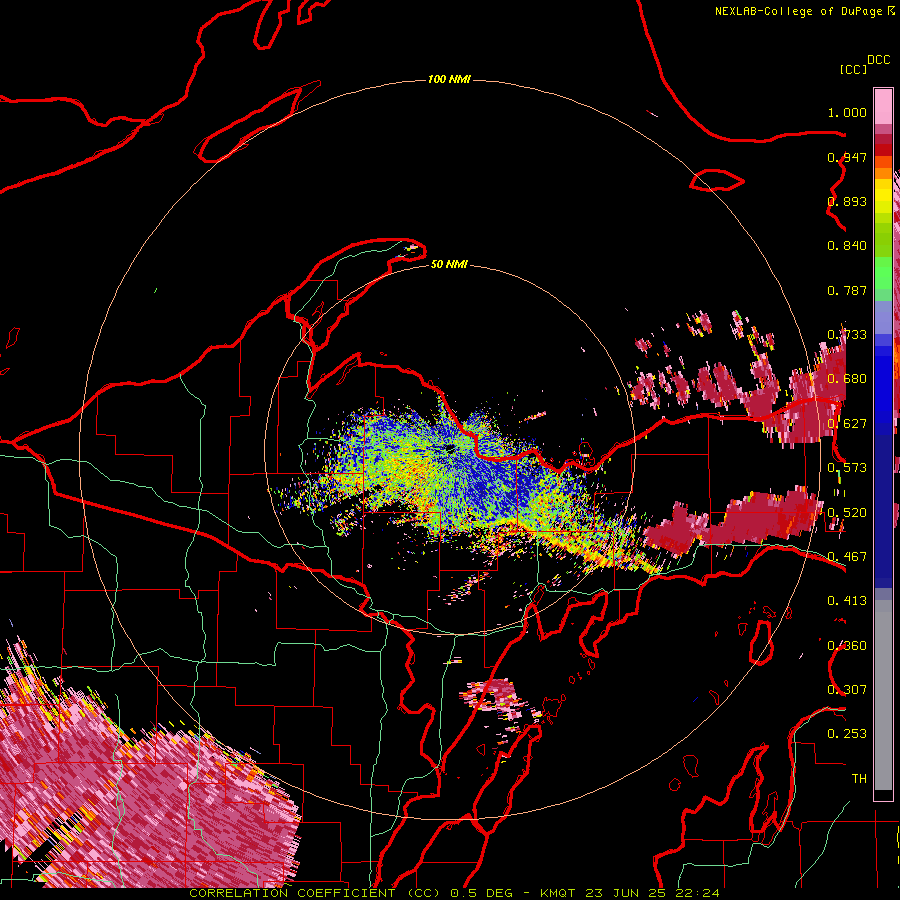Screen dimensions: 900x900
Task: Click the 0.307 scale value
Action: click(847, 689)
